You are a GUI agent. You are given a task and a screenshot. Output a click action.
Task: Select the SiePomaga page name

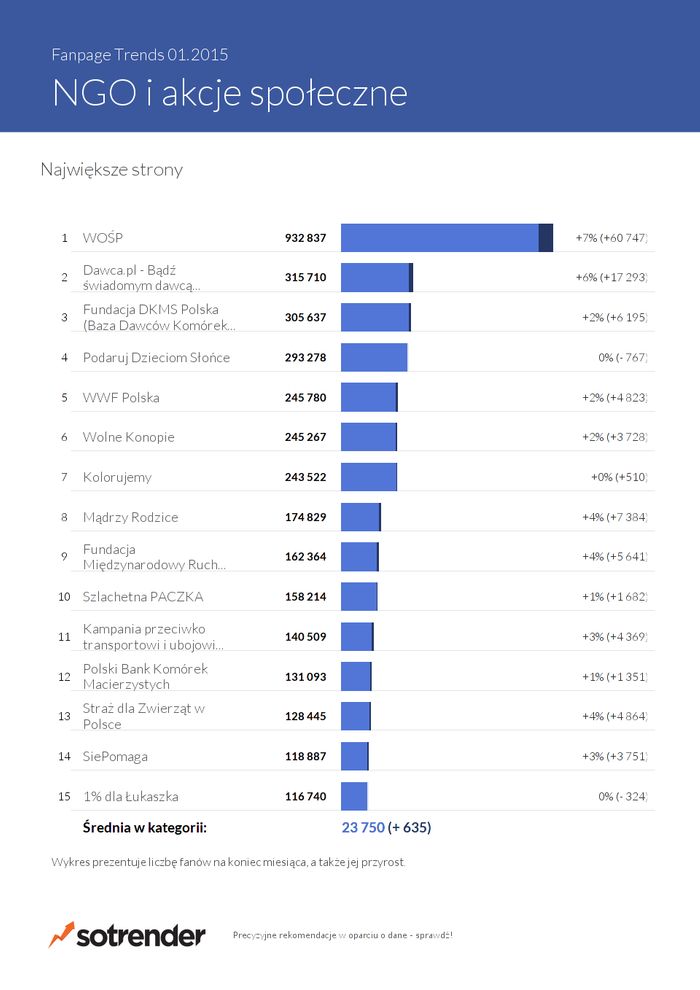point(116,756)
